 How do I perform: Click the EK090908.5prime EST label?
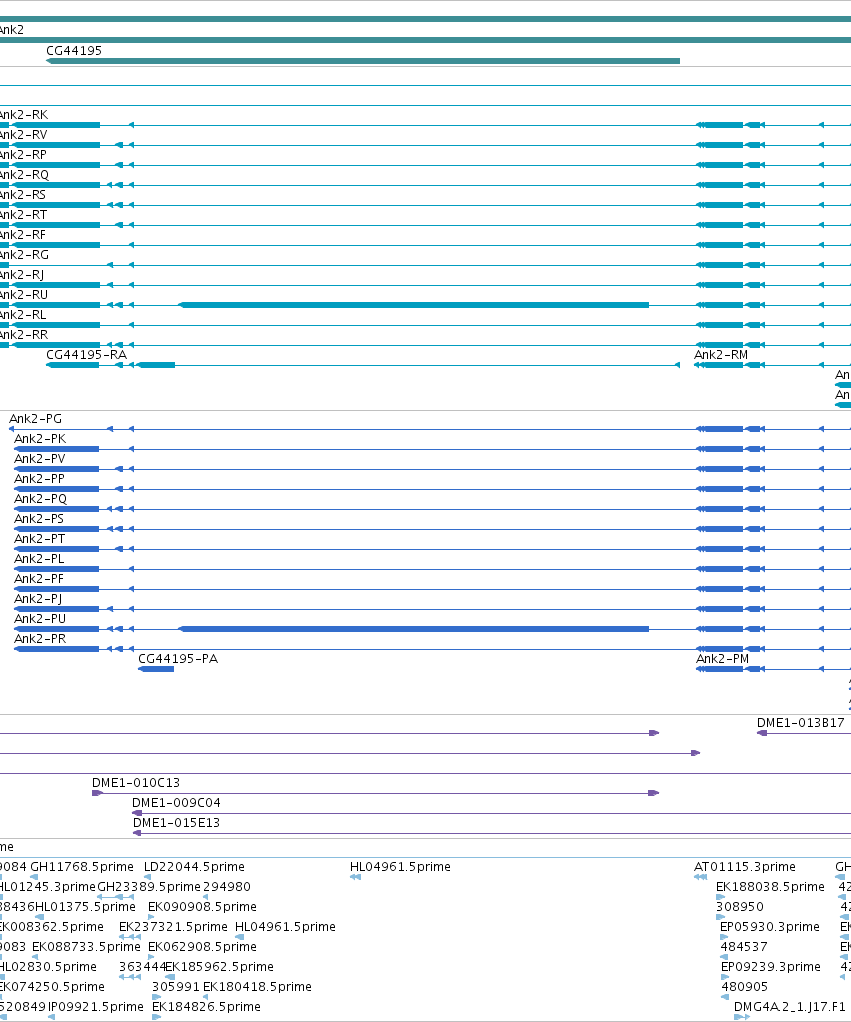coord(202,907)
